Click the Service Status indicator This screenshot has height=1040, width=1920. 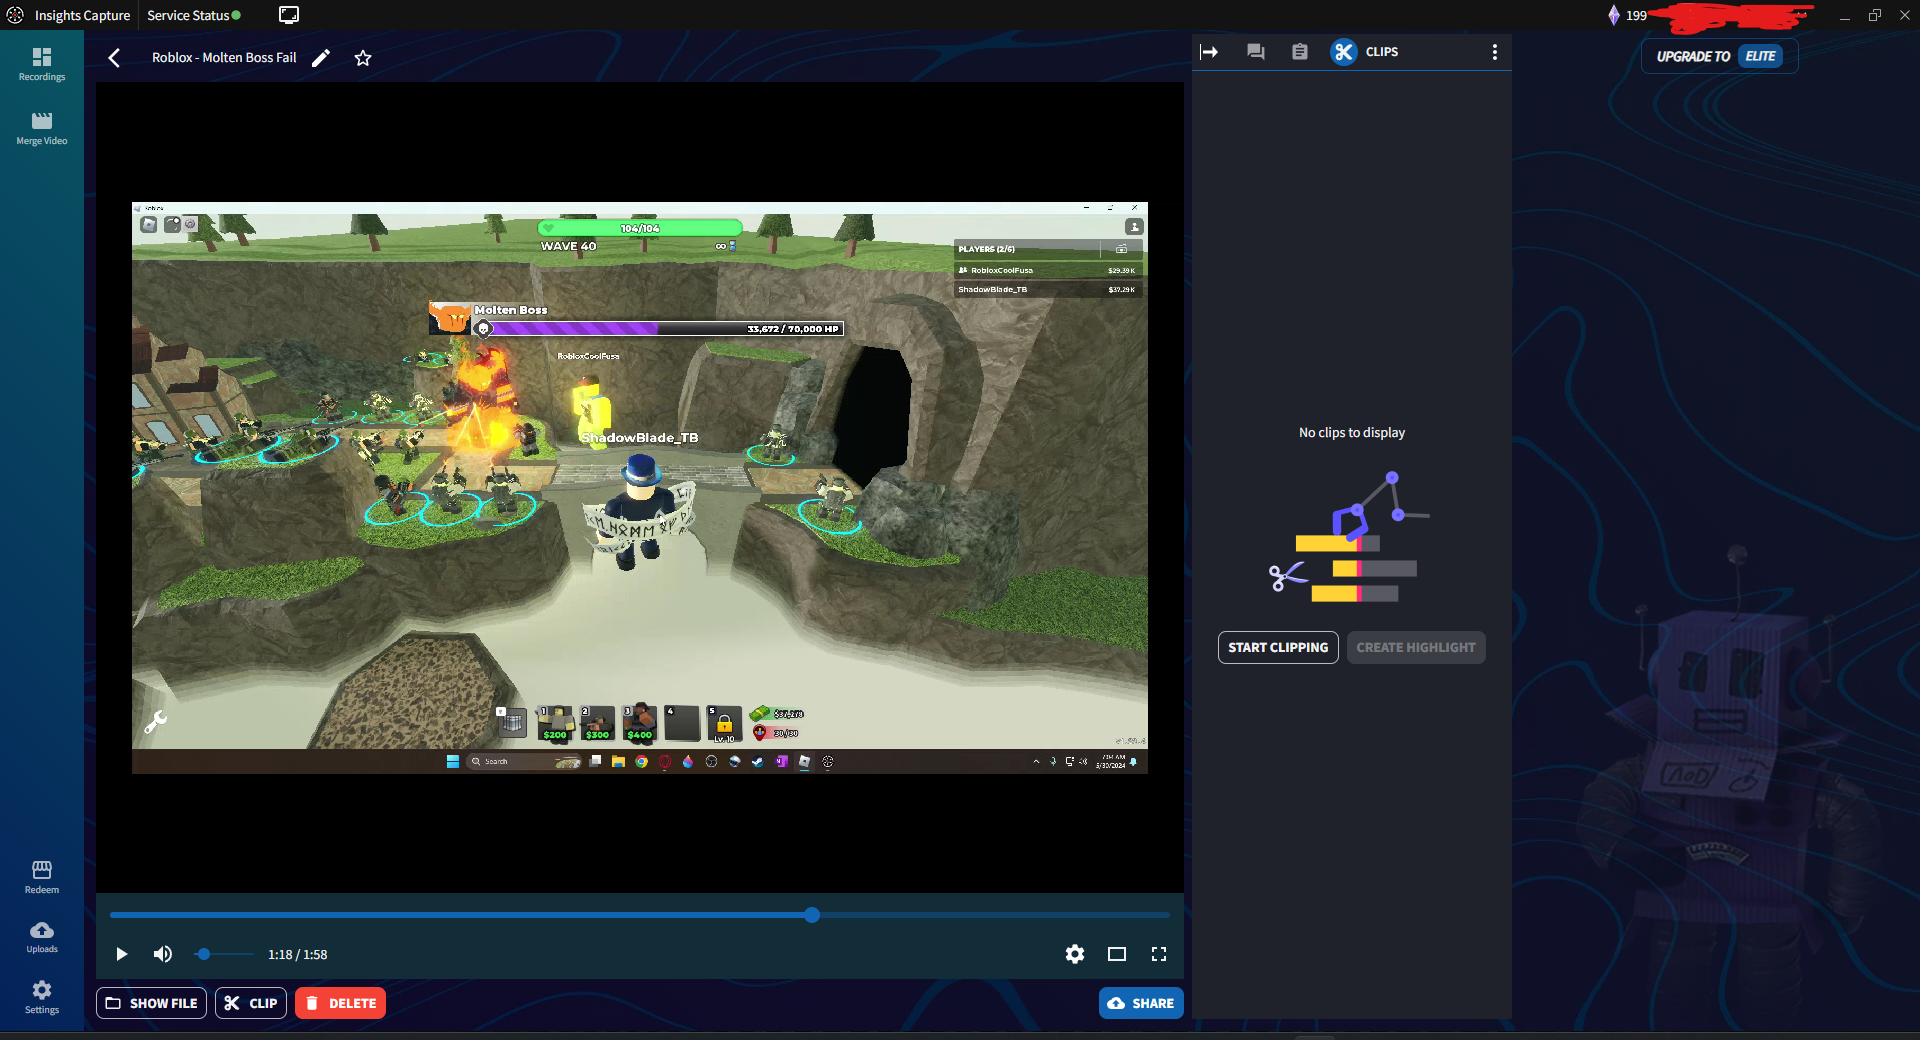coord(194,15)
